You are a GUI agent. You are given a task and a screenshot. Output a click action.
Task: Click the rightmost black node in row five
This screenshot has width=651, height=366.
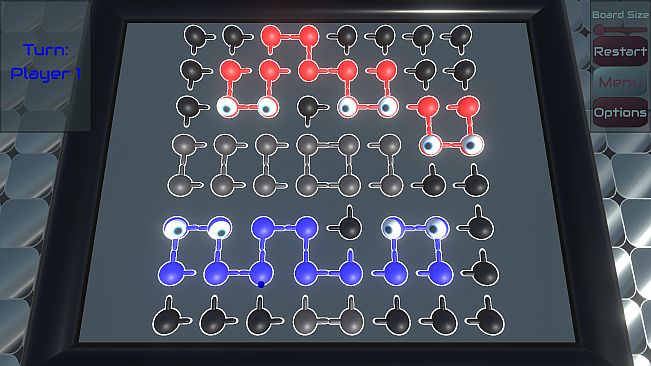pos(476,185)
